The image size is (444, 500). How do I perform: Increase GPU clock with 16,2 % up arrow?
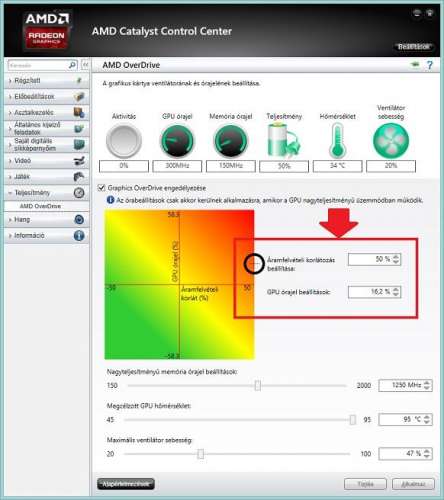[x=396, y=289]
